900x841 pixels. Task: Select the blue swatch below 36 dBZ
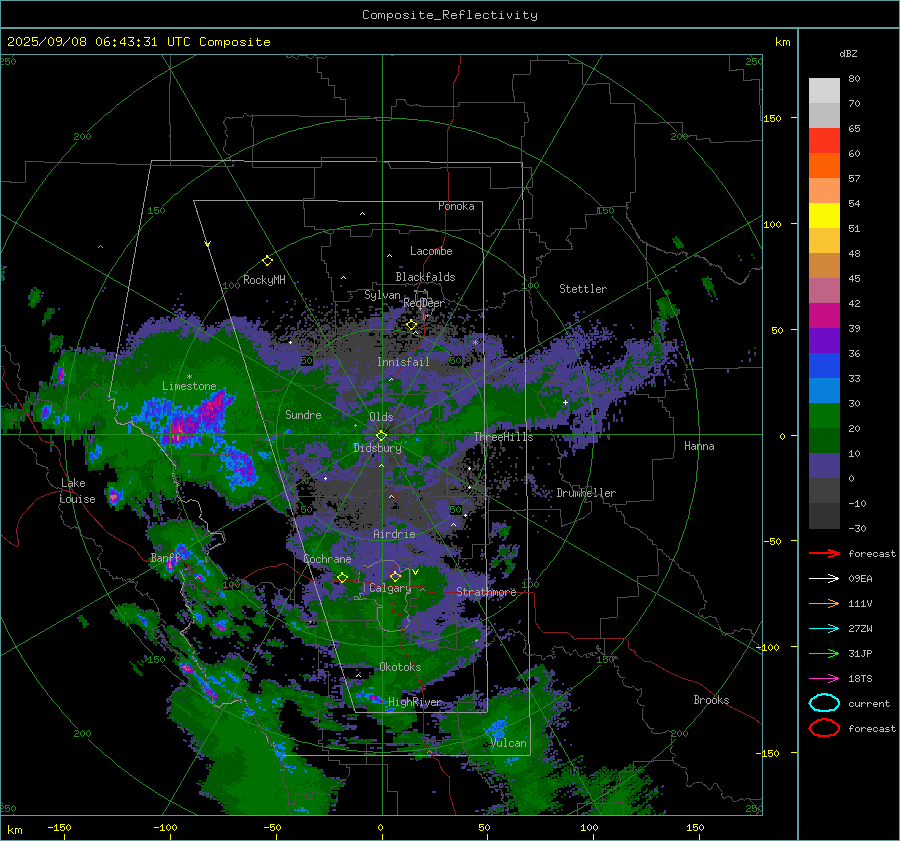coord(824,366)
